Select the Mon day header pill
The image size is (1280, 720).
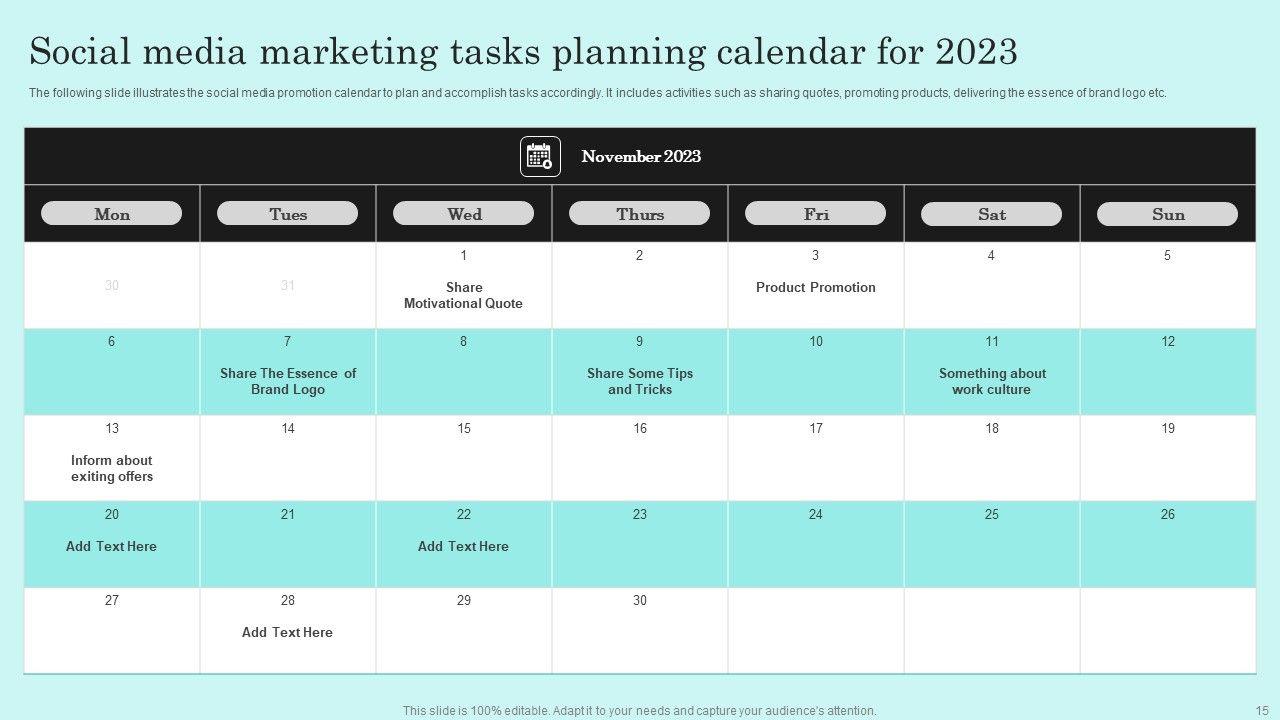point(111,214)
